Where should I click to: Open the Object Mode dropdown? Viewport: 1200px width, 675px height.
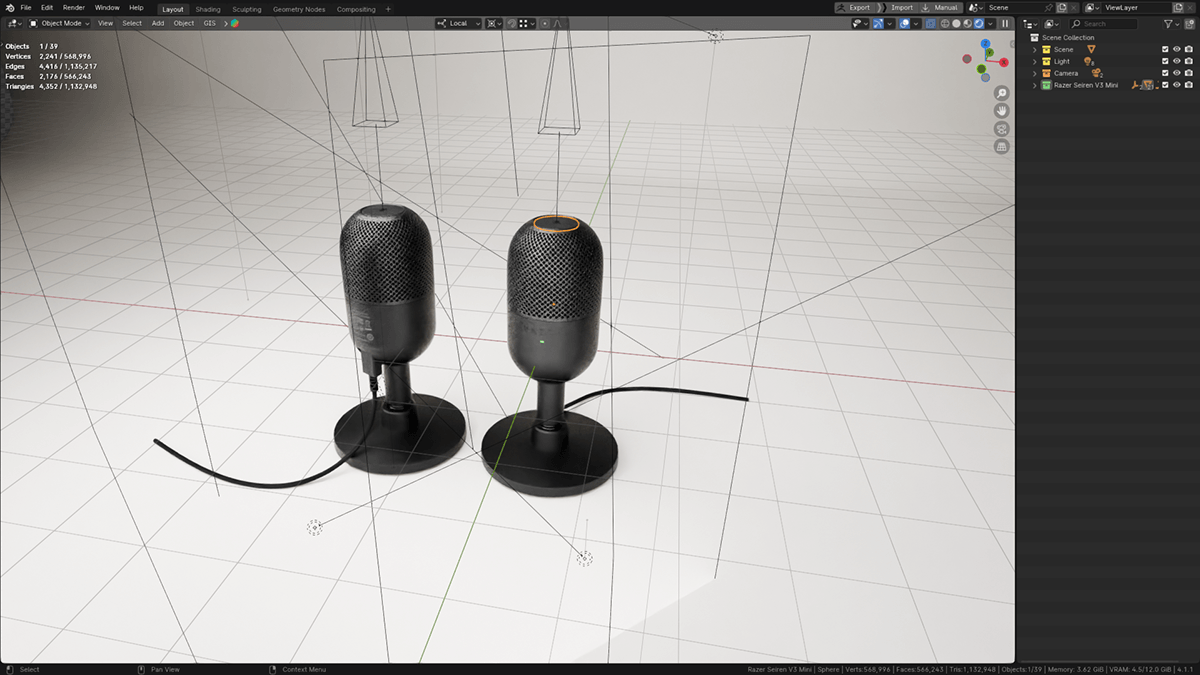pyautogui.click(x=59, y=23)
